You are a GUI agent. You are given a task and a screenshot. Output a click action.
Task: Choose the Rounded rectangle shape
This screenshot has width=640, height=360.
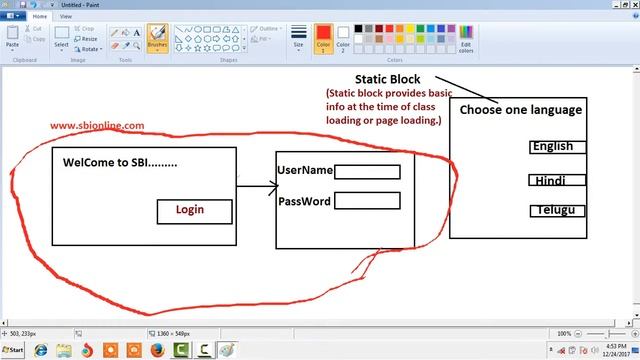point(217,30)
